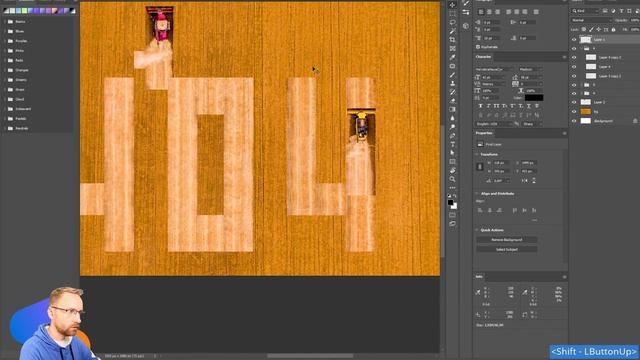This screenshot has height=360, width=640.
Task: Select the Type tool
Action: [452, 144]
